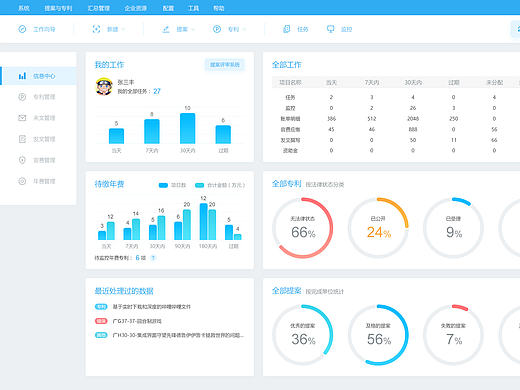Expand the 专利 toolbar dropdown arrow
This screenshot has width=520, height=390.
(244, 29)
